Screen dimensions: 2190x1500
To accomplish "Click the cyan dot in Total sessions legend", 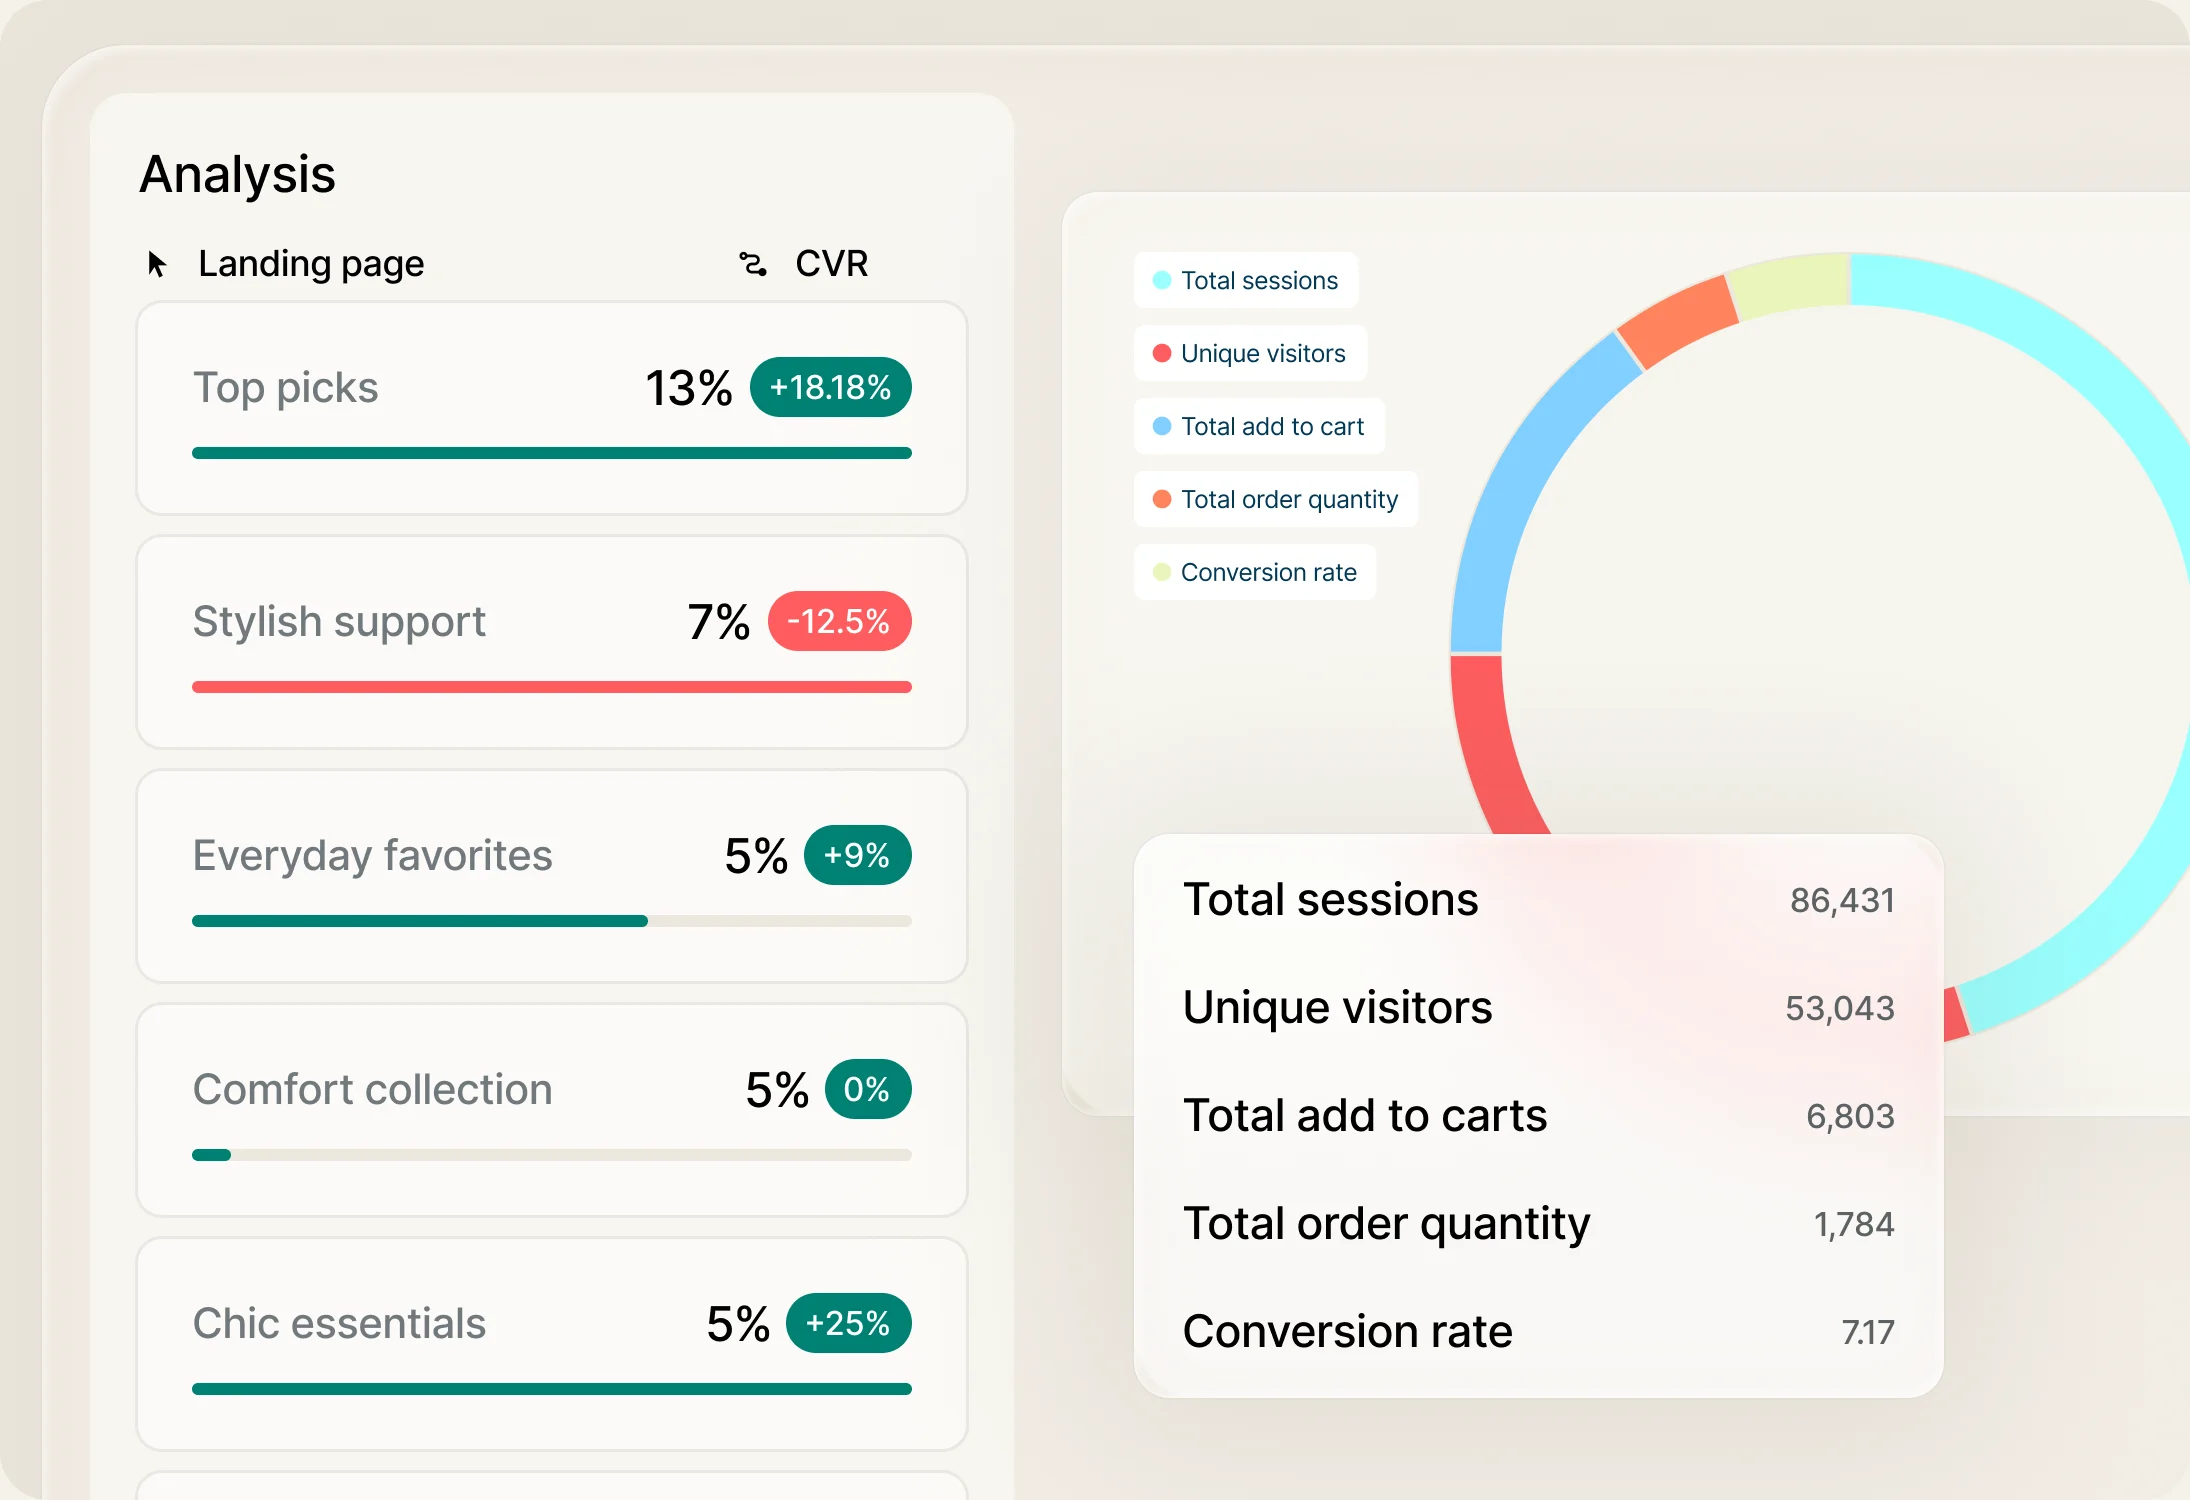I will click(1162, 280).
